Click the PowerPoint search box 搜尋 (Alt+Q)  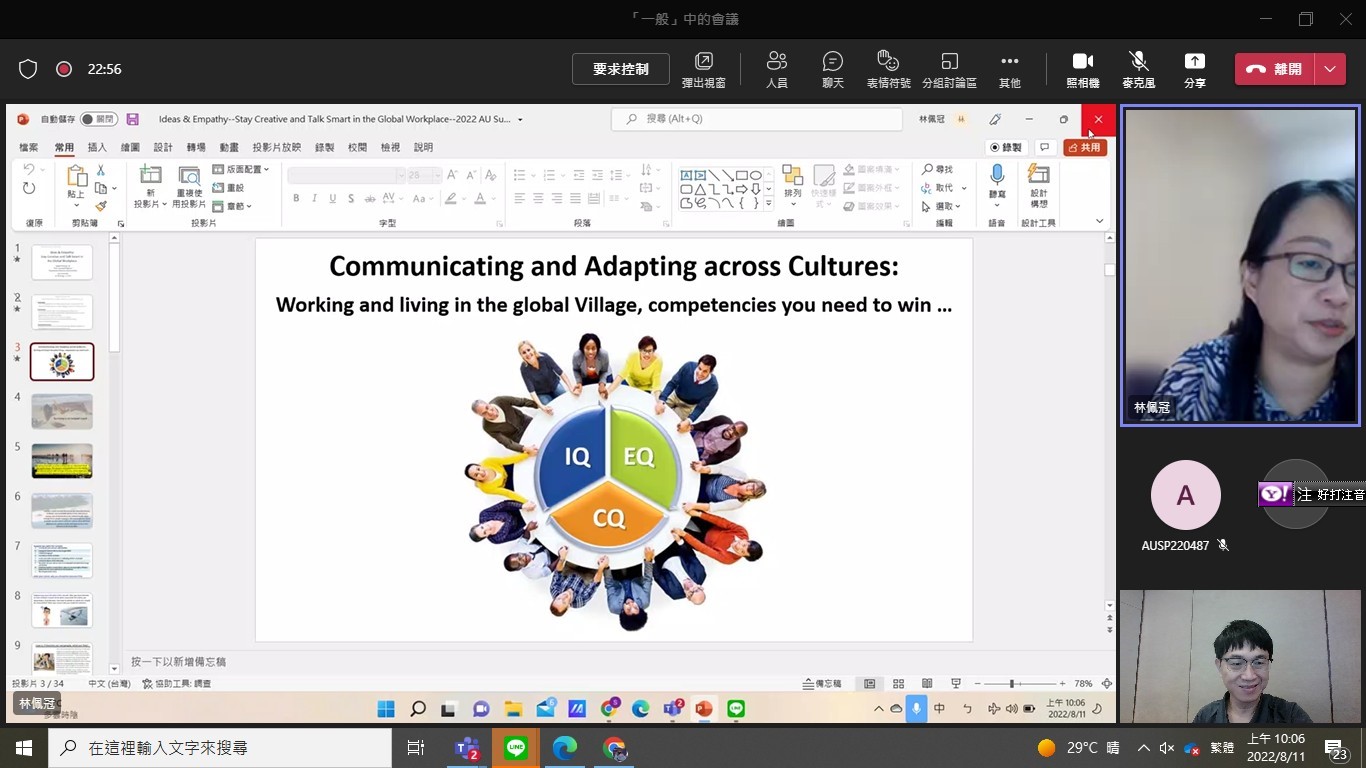click(756, 118)
